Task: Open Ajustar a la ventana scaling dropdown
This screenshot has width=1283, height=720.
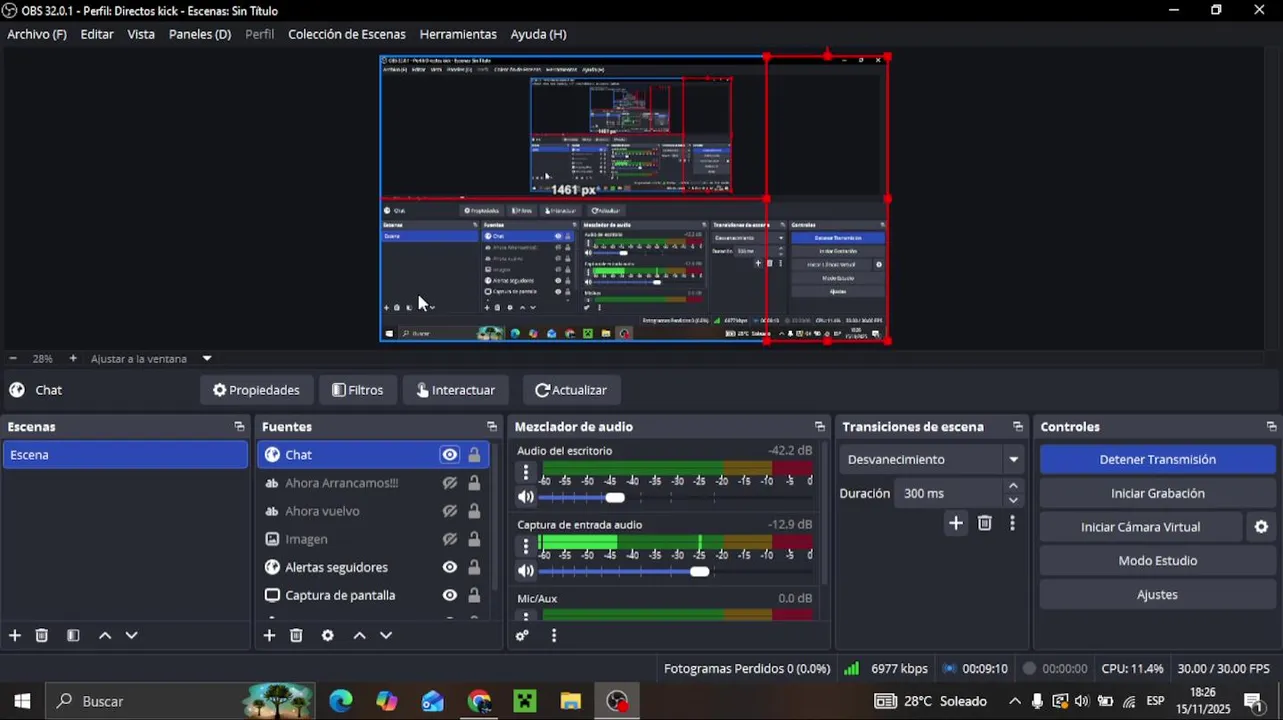Action: (x=151, y=358)
